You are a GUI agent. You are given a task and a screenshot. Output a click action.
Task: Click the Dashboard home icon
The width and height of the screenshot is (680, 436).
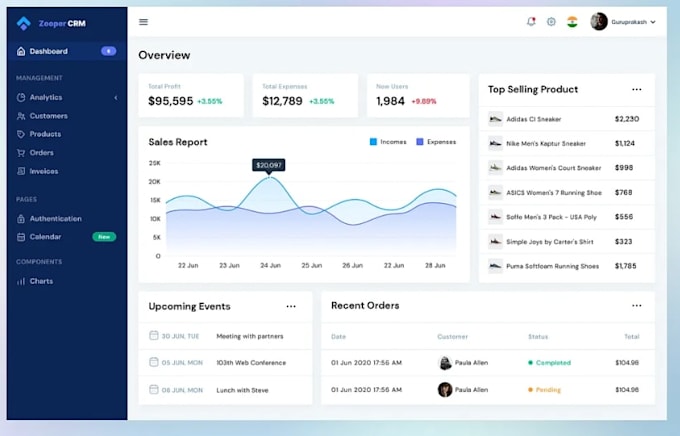(x=21, y=51)
